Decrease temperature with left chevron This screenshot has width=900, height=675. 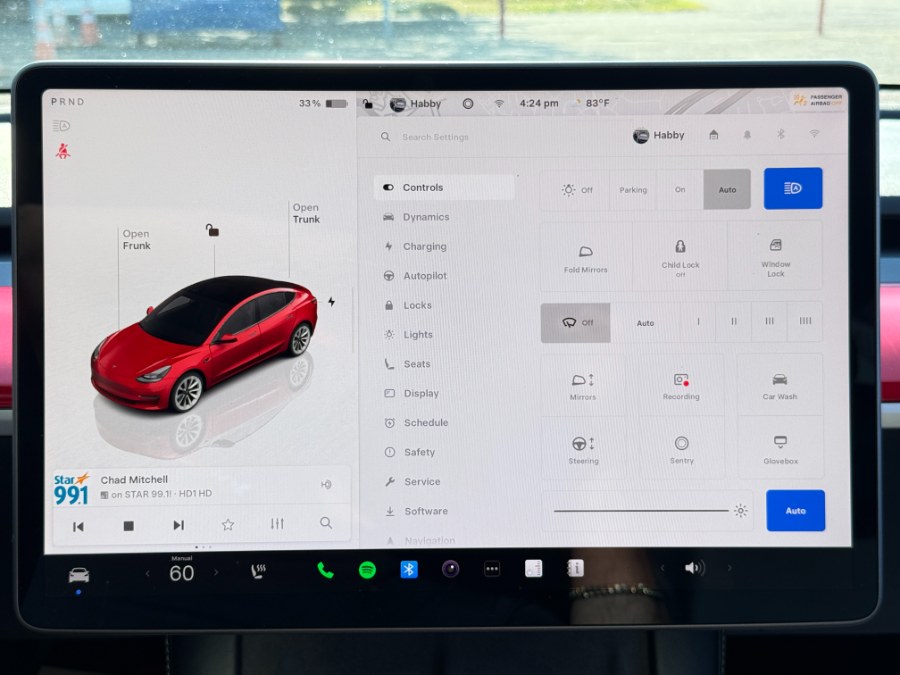148,573
